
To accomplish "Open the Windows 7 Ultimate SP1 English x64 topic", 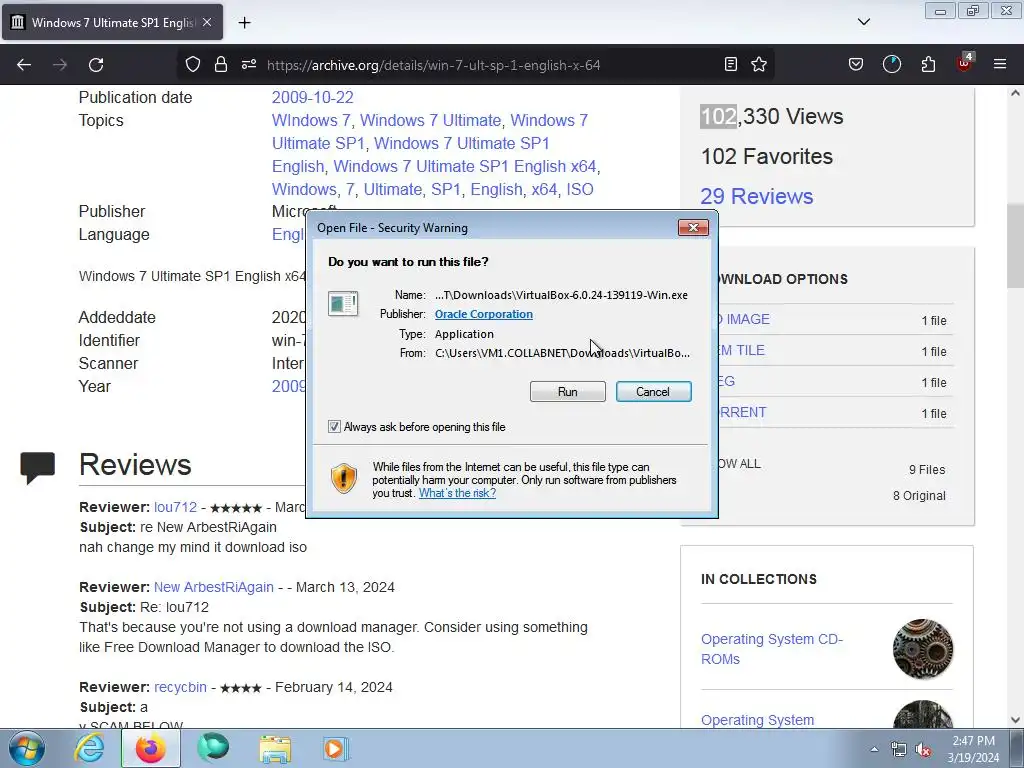I will click(x=465, y=166).
